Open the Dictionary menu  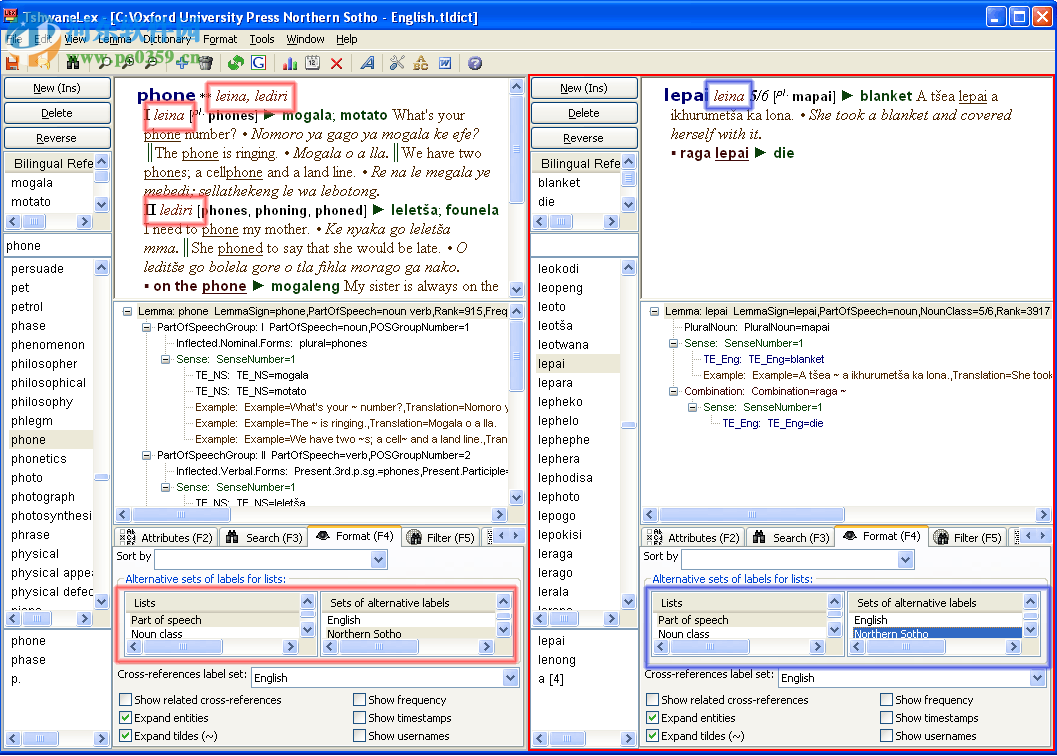pyautogui.click(x=166, y=39)
